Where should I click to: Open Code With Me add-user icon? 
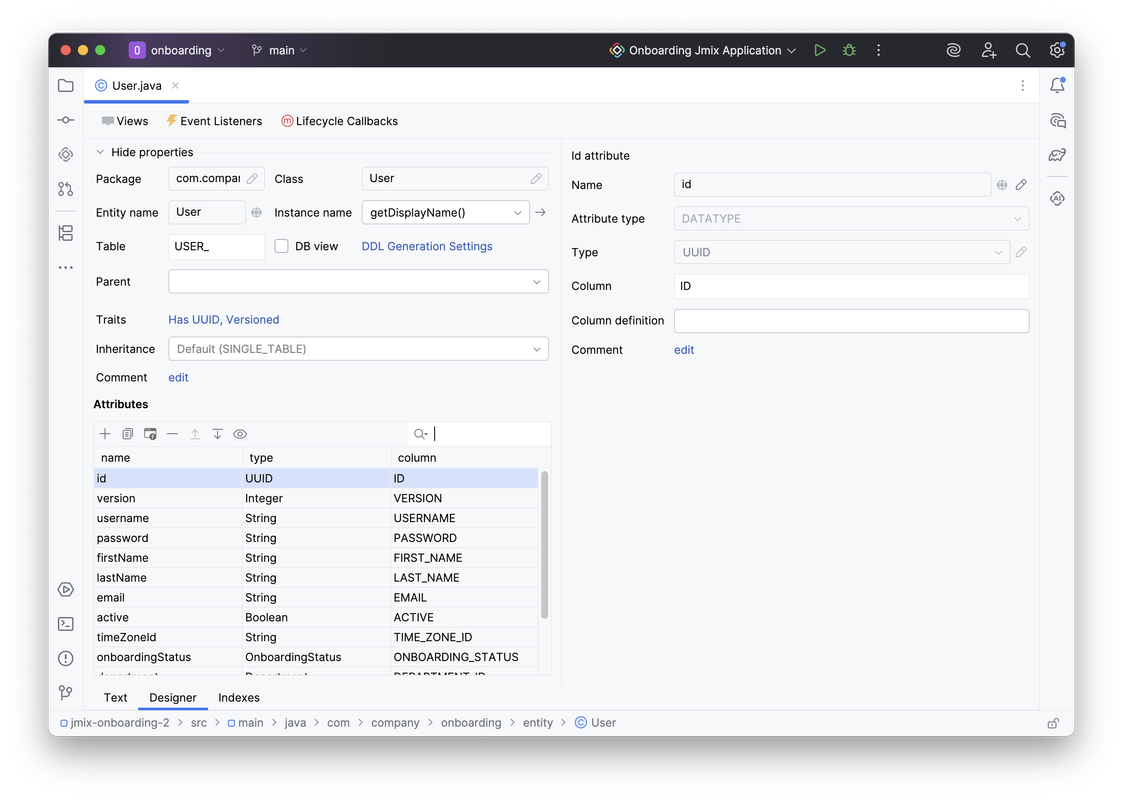coord(988,50)
